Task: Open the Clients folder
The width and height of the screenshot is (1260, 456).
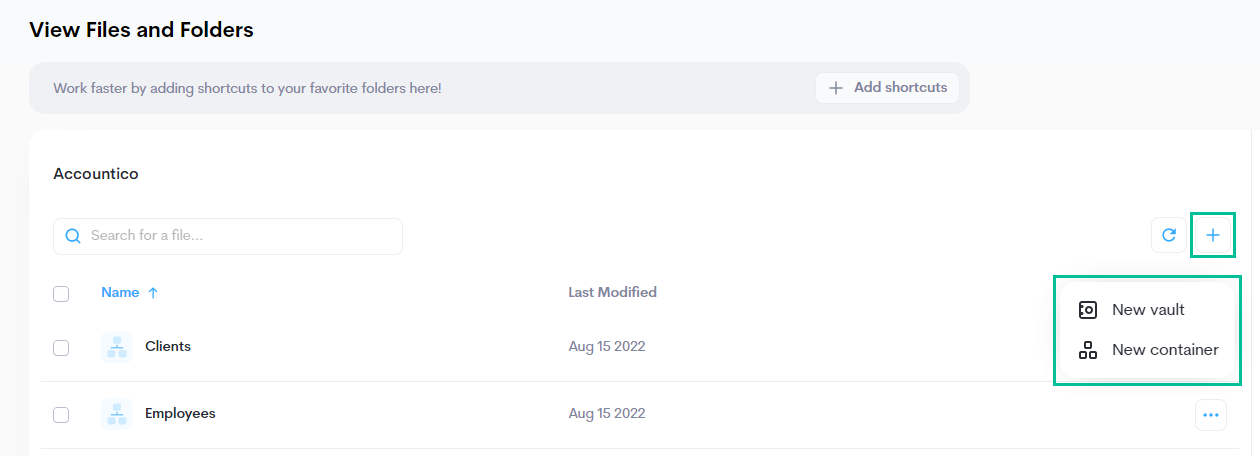Action: (x=168, y=347)
